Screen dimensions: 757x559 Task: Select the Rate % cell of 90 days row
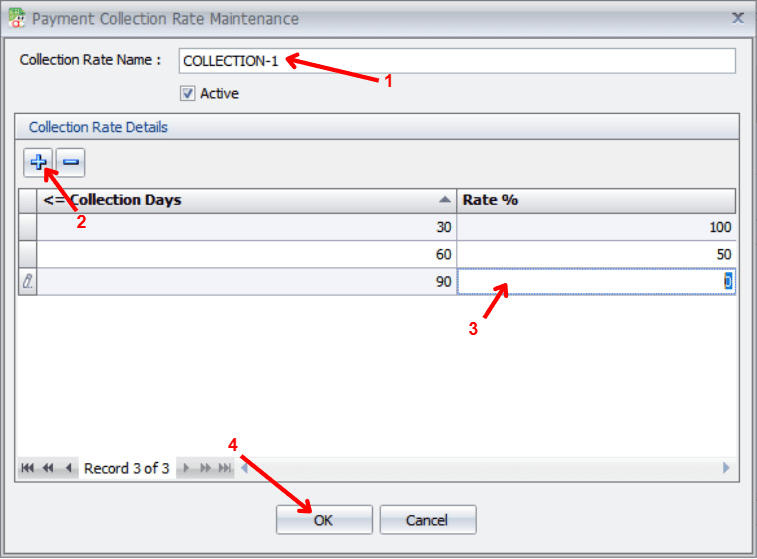tap(596, 282)
